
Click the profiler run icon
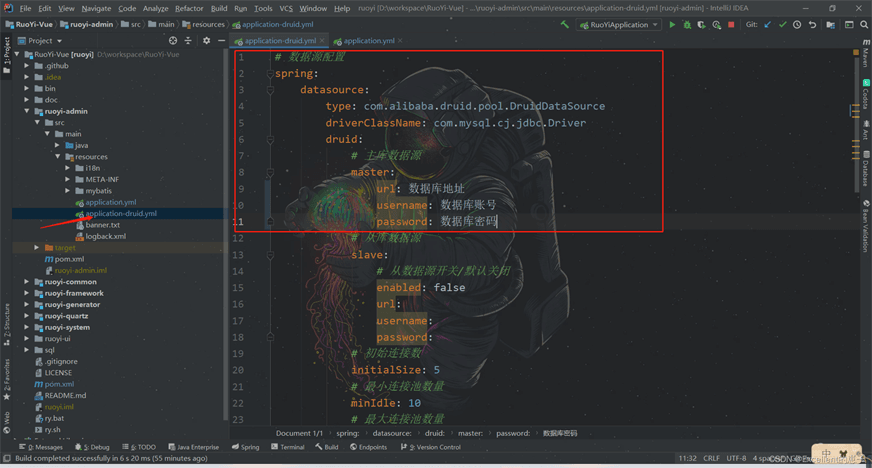(x=716, y=24)
